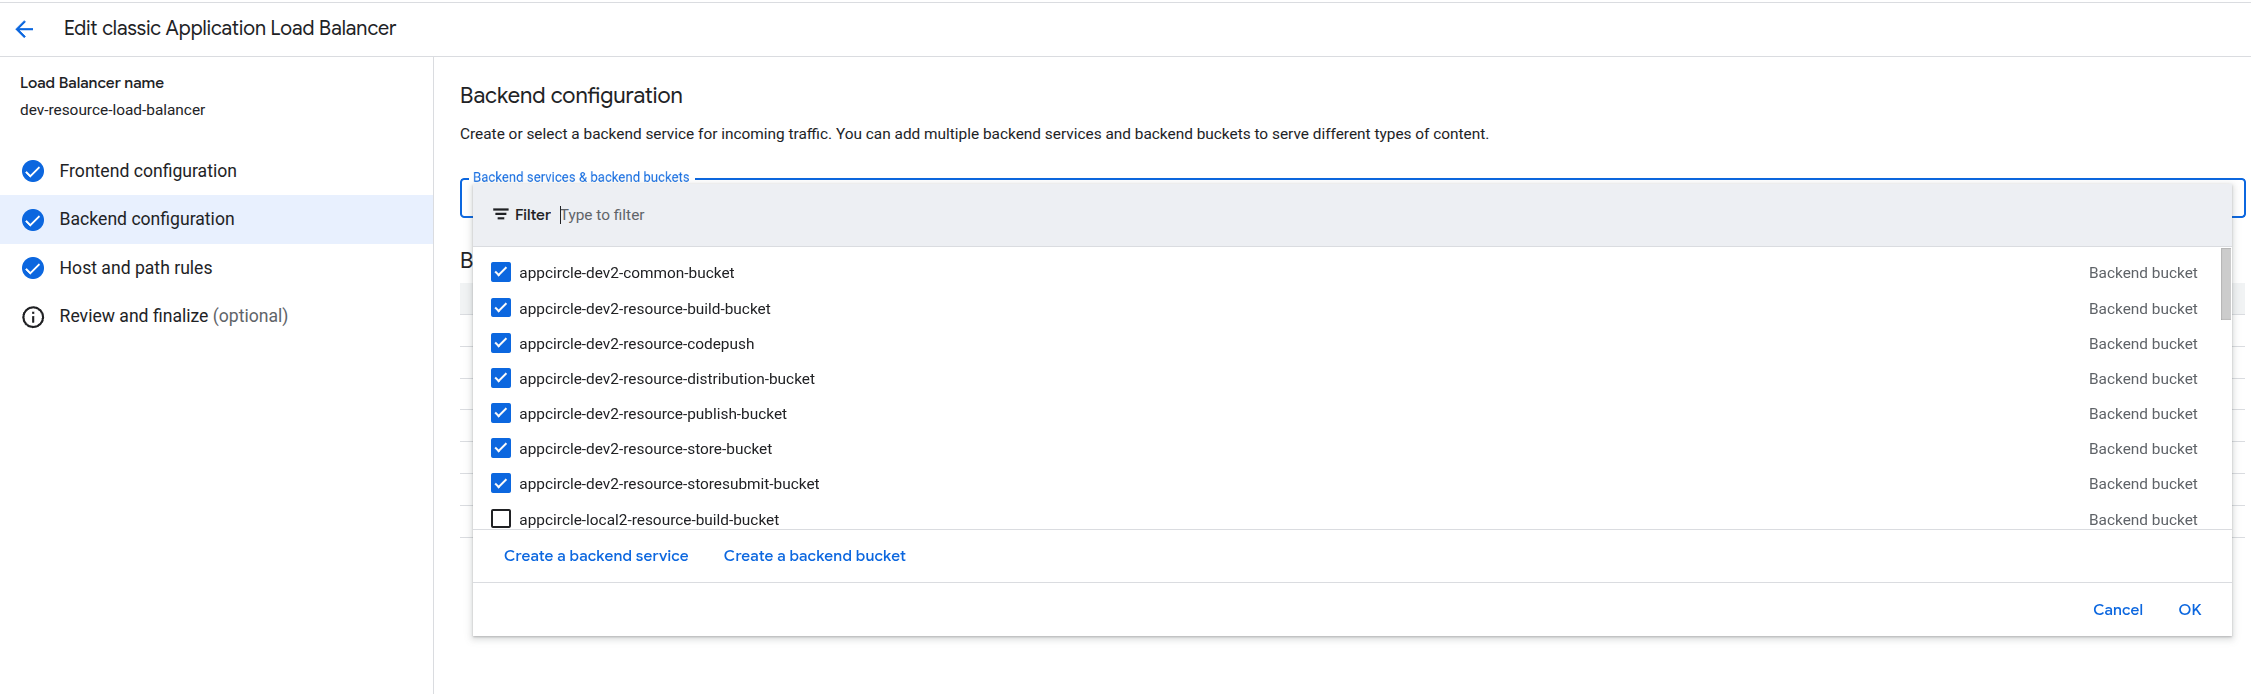The width and height of the screenshot is (2251, 694).
Task: Uncheck appcircle-dev2-resource-storesubmit-bucket checkbox
Action: pos(501,483)
